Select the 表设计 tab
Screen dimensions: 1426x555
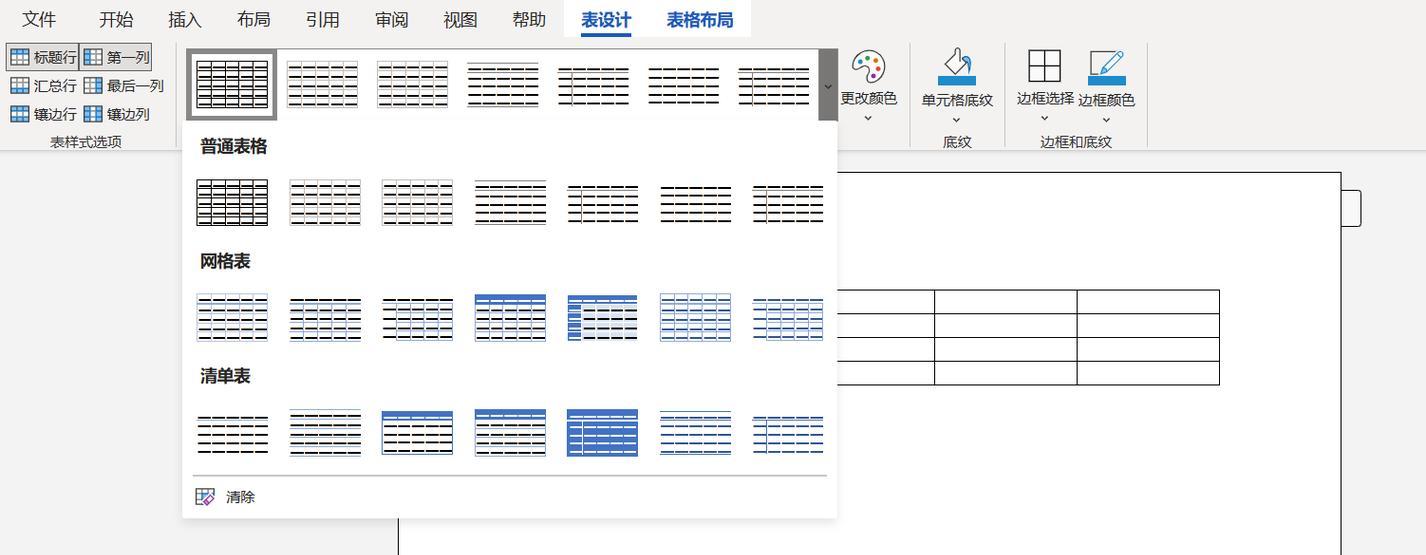pos(606,20)
